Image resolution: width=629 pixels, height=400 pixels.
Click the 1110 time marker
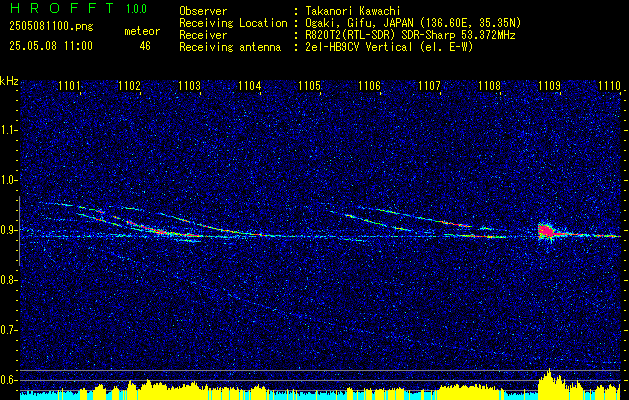click(x=609, y=86)
